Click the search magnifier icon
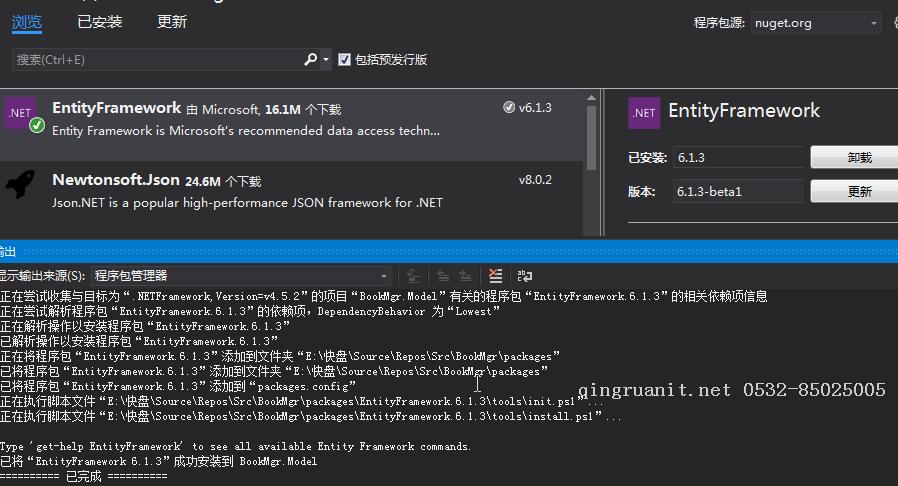The width and height of the screenshot is (898, 486). pyautogui.click(x=311, y=60)
